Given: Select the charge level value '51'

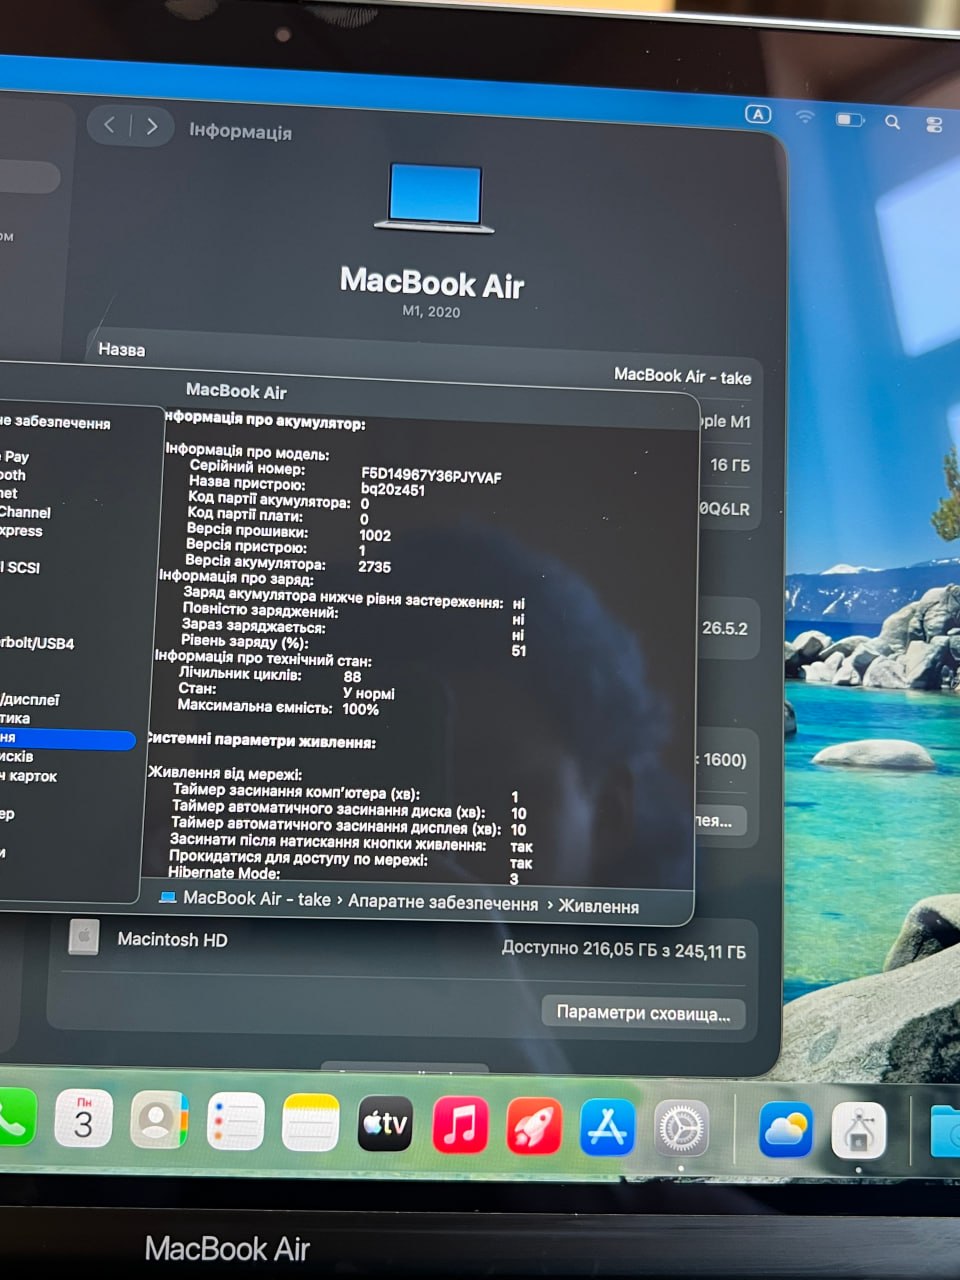Looking at the screenshot, I should point(518,650).
